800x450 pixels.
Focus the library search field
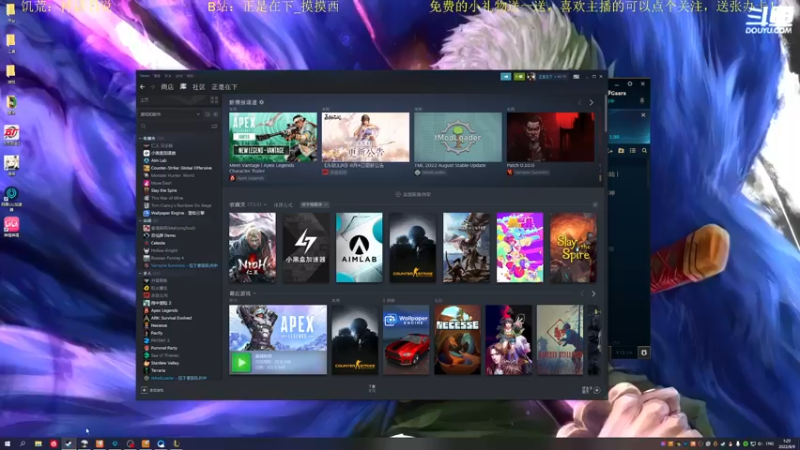tap(173, 126)
